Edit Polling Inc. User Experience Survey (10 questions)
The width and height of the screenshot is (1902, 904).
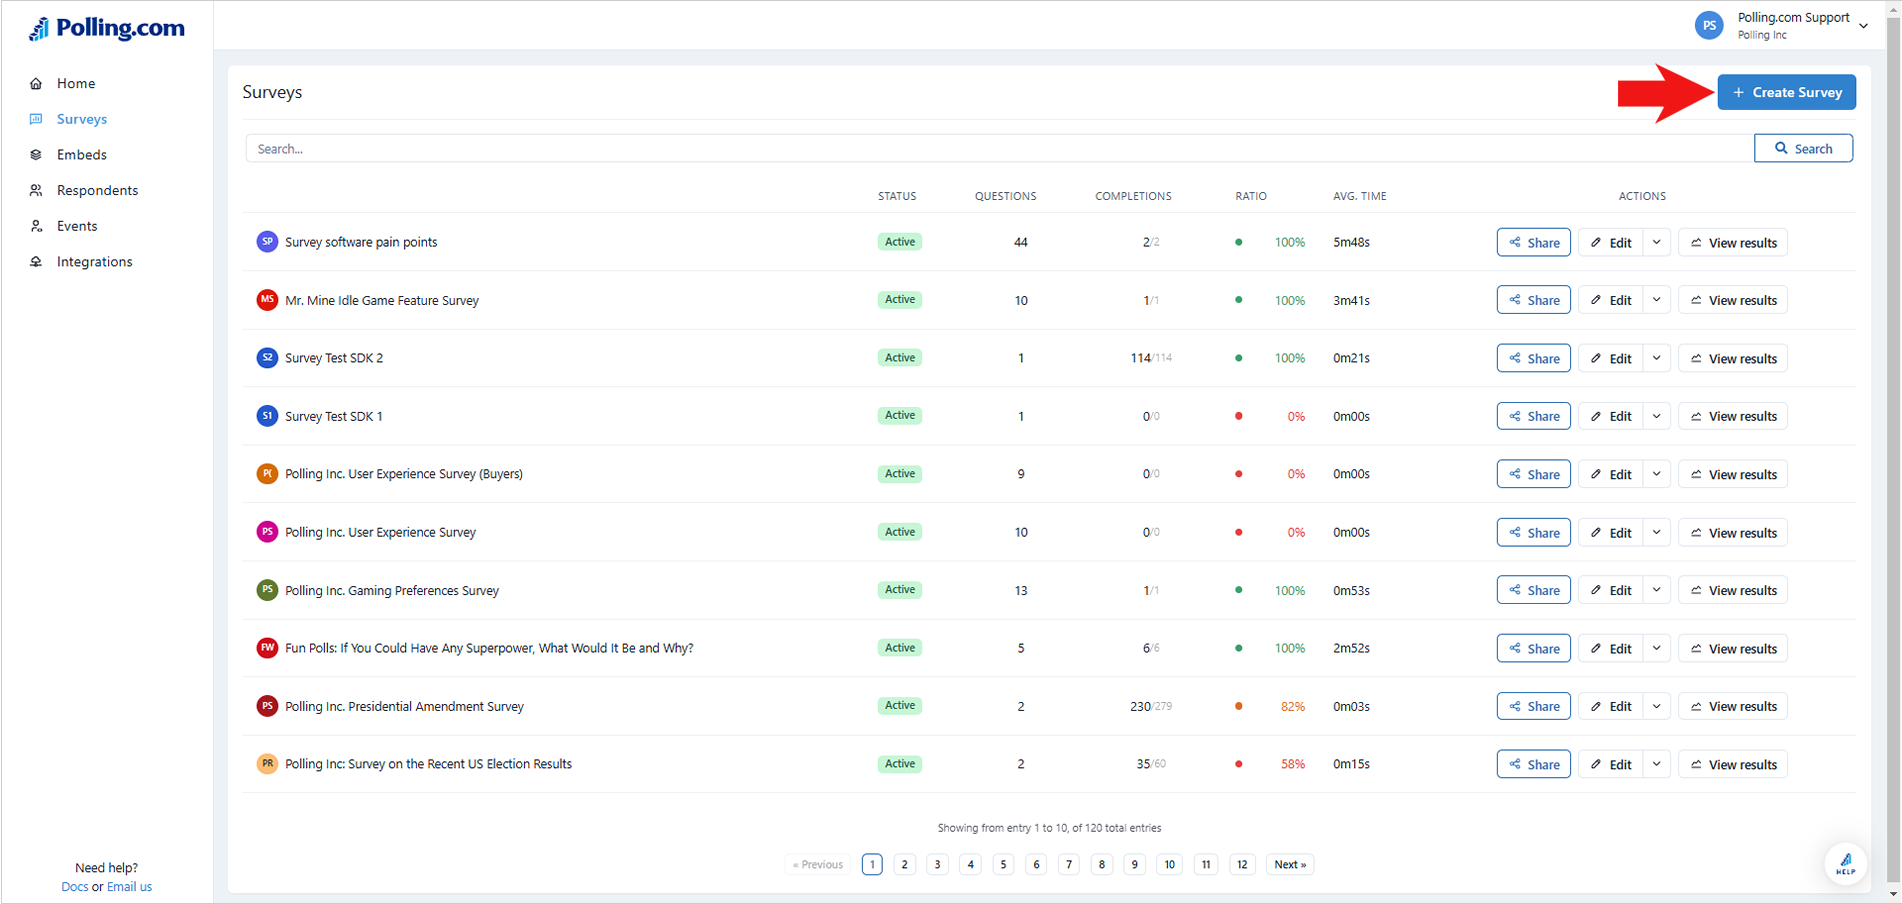pyautogui.click(x=1610, y=532)
